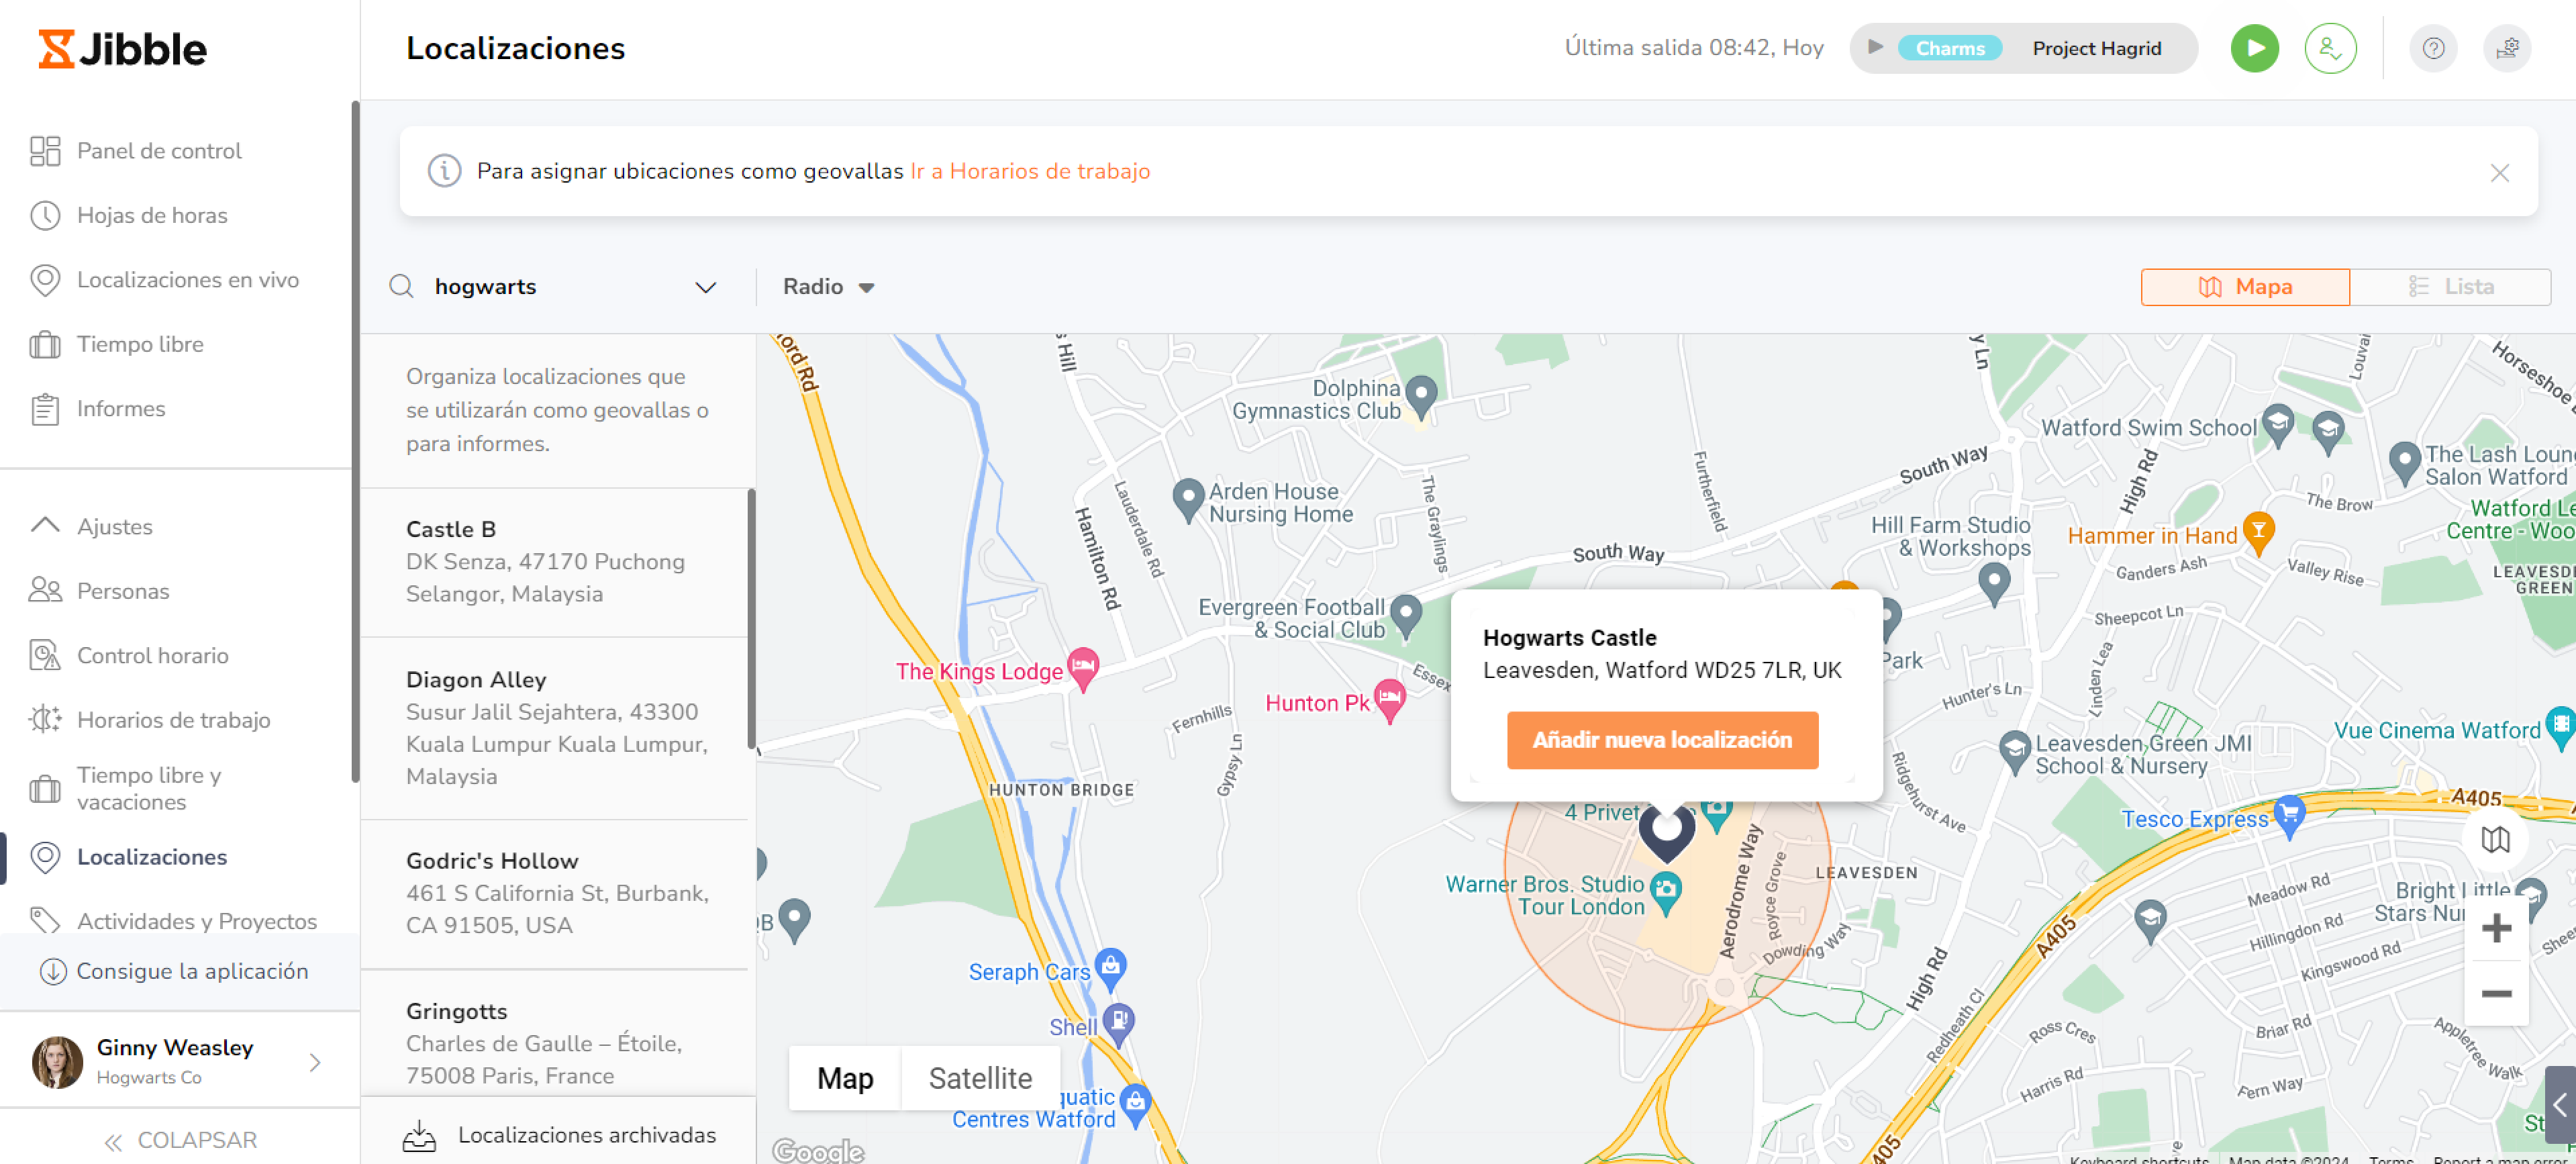Click the info icon in banner

(444, 171)
